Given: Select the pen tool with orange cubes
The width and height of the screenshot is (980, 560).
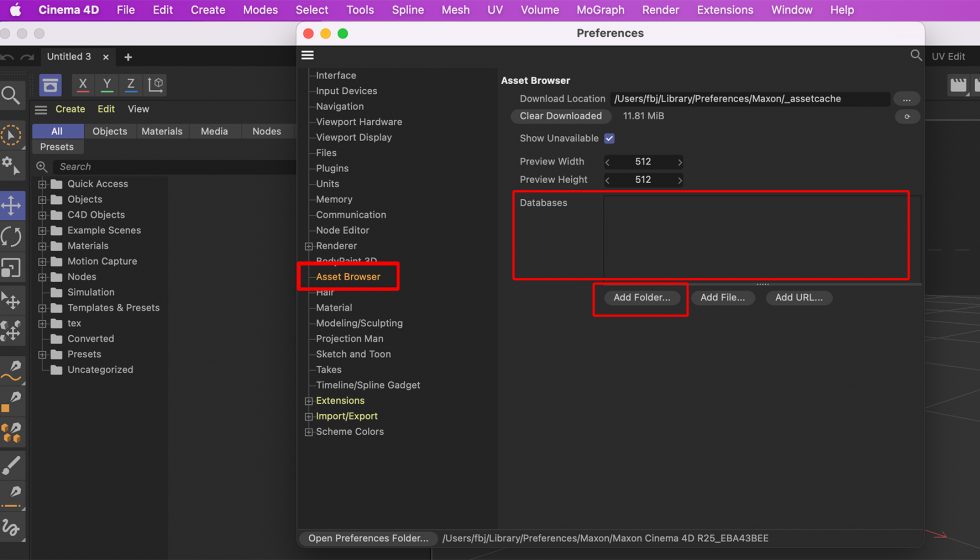Looking at the screenshot, I should [11, 432].
